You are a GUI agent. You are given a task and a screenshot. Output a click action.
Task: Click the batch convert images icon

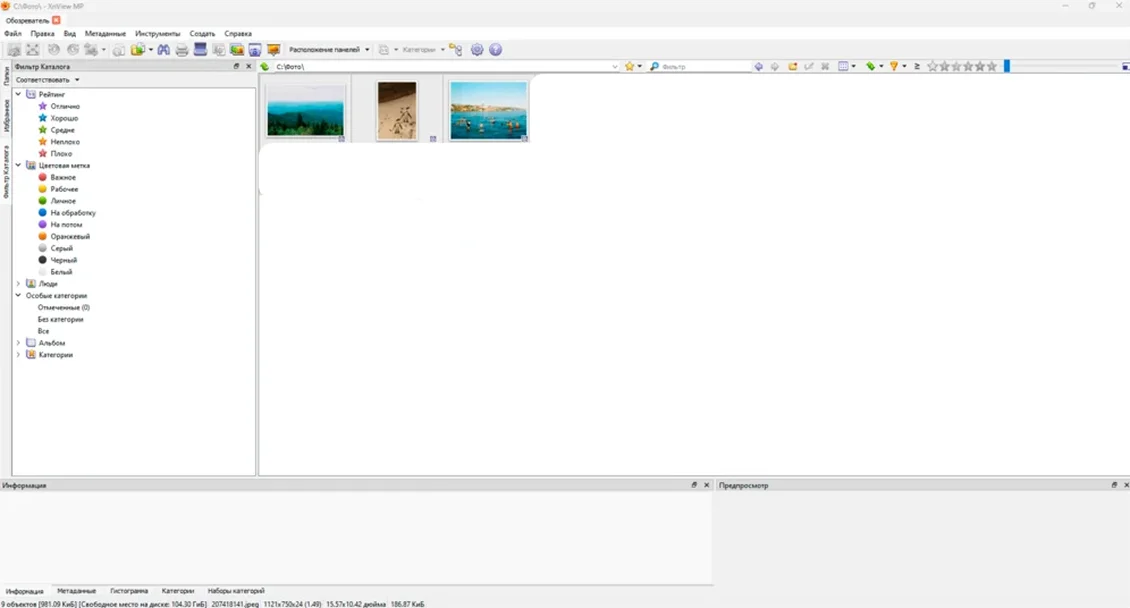click(236, 50)
